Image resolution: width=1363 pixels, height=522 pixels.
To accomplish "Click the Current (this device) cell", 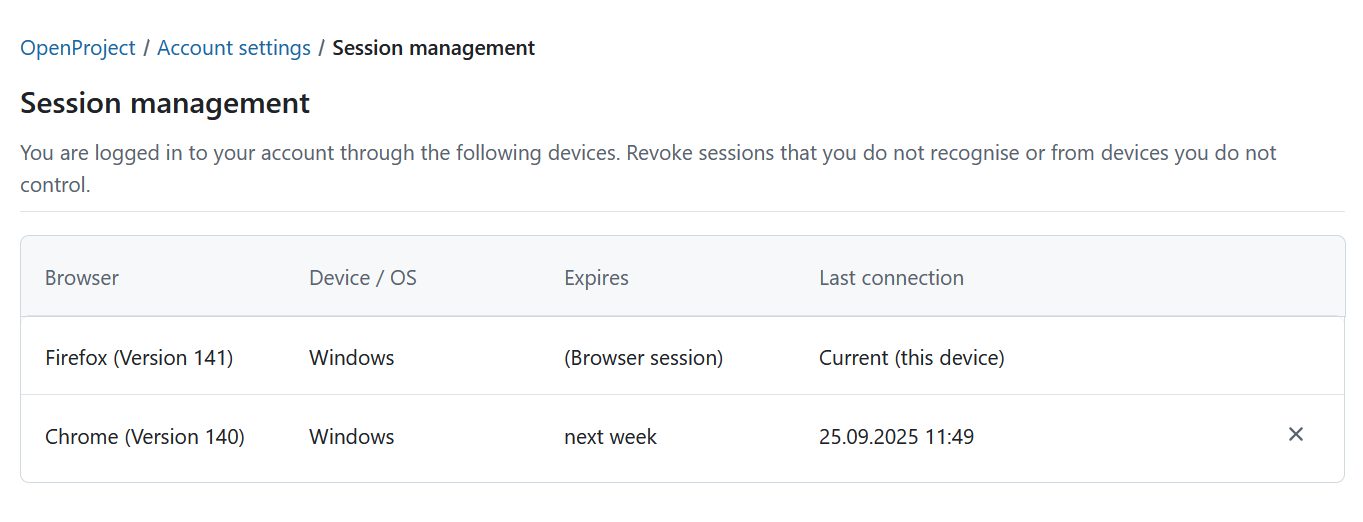I will pos(911,358).
